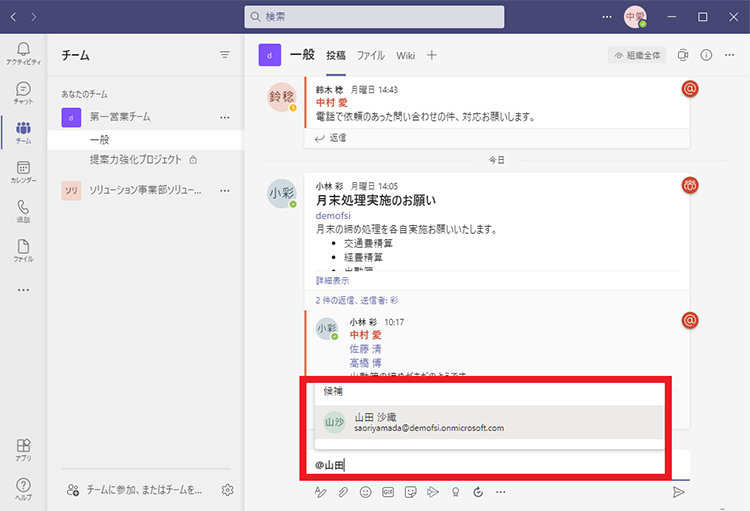Switch to the 投稿 tab

coord(336,56)
